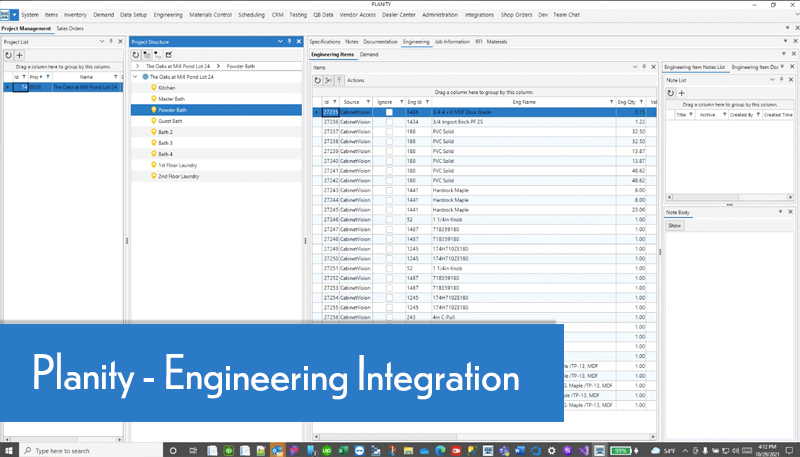Filter the Source column in Items grid
This screenshot has width=800, height=457.
pos(368,102)
